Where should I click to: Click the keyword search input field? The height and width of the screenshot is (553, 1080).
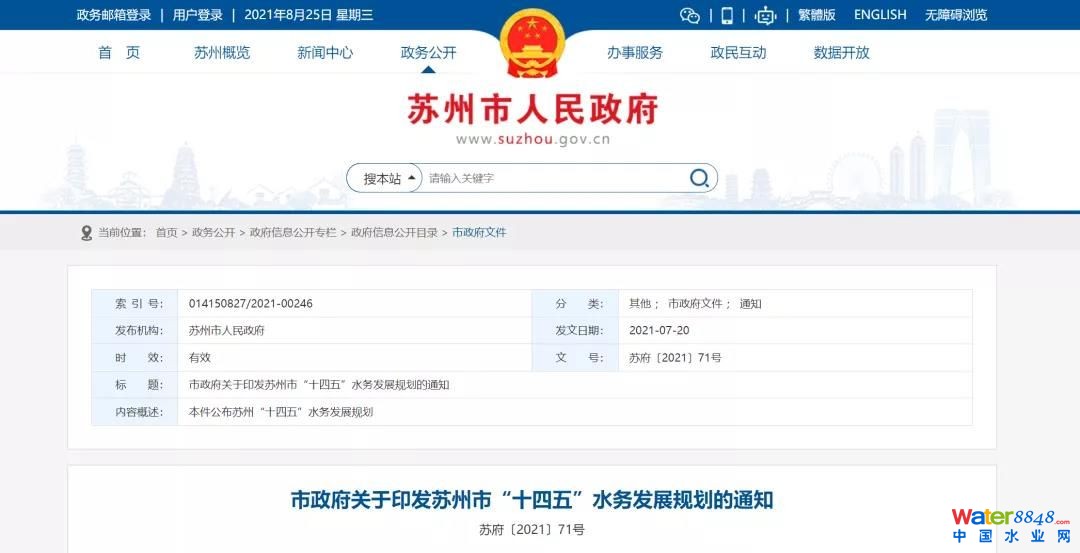(550, 178)
